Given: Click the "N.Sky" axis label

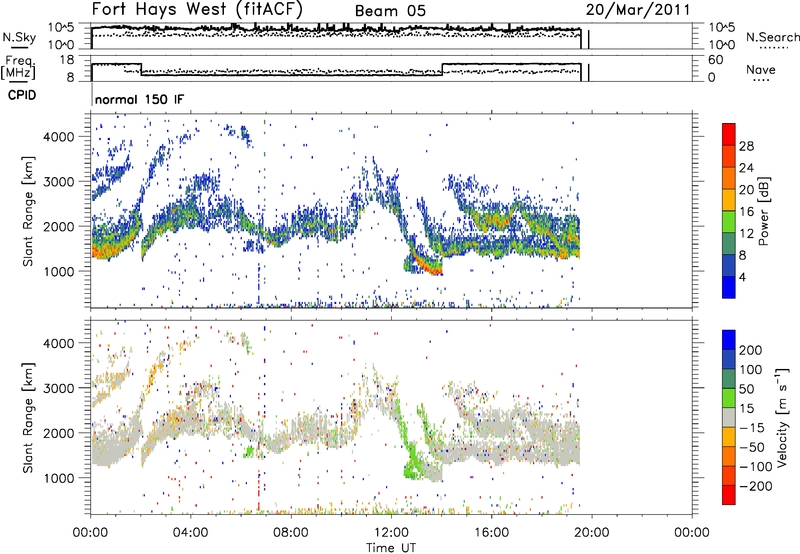Looking at the screenshot, I should pyautogui.click(x=19, y=37).
